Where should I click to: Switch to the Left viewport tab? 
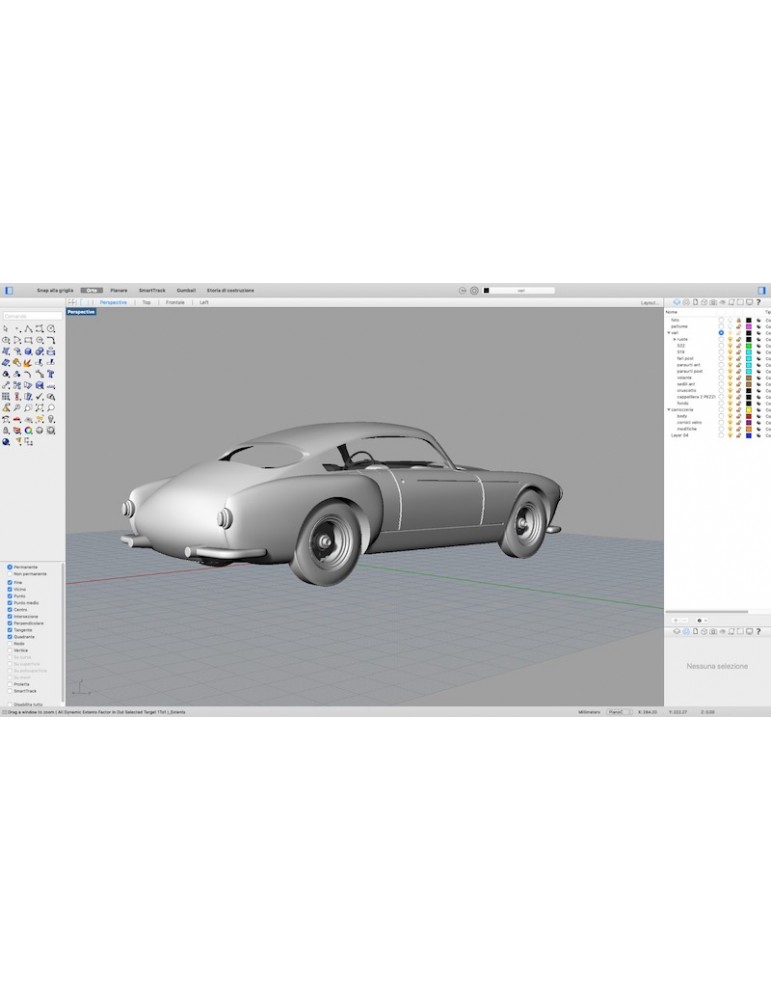[x=204, y=302]
